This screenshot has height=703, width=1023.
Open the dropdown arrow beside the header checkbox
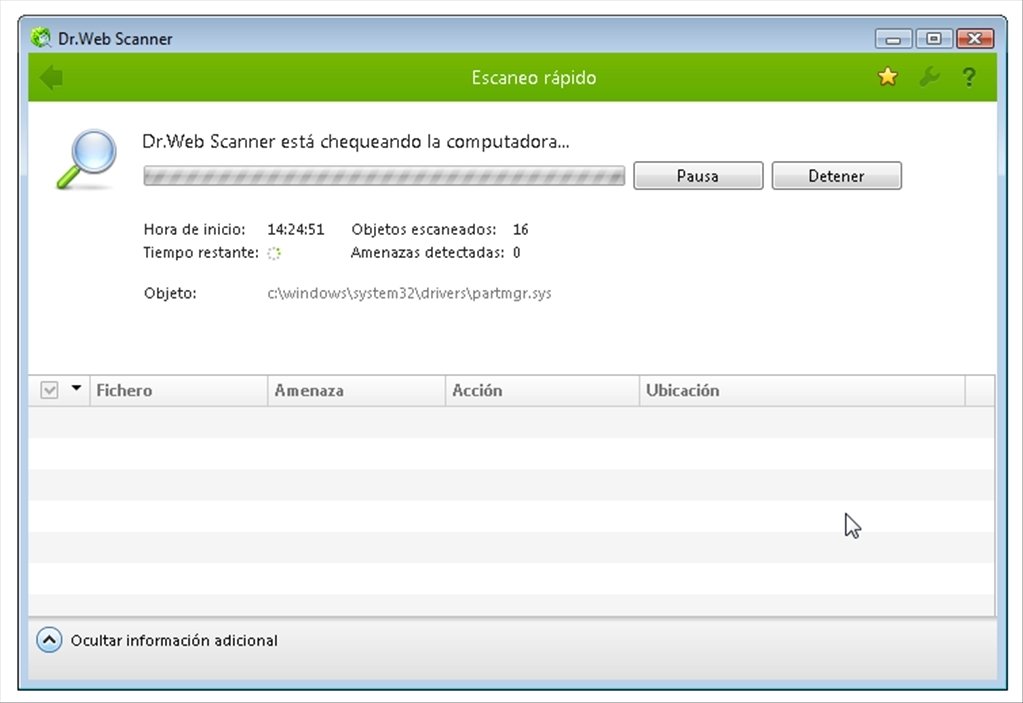tap(76, 389)
